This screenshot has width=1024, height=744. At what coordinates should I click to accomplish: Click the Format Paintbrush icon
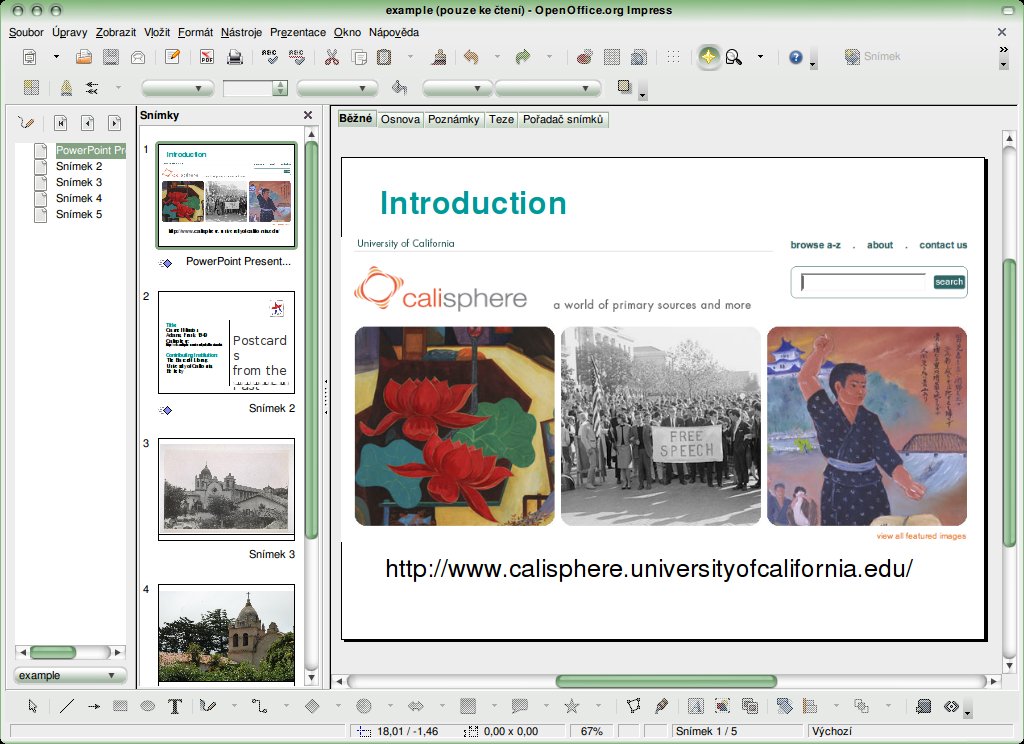(439, 57)
